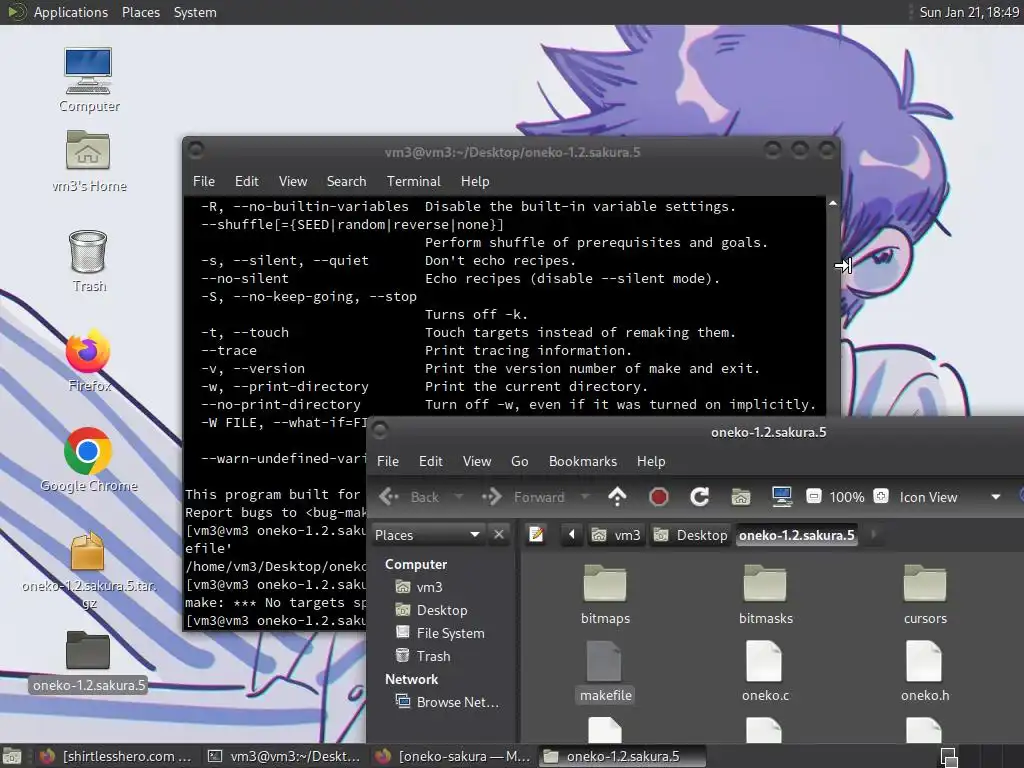The image size is (1024, 768).
Task: Open the Applications panel menu
Action: [58, 12]
